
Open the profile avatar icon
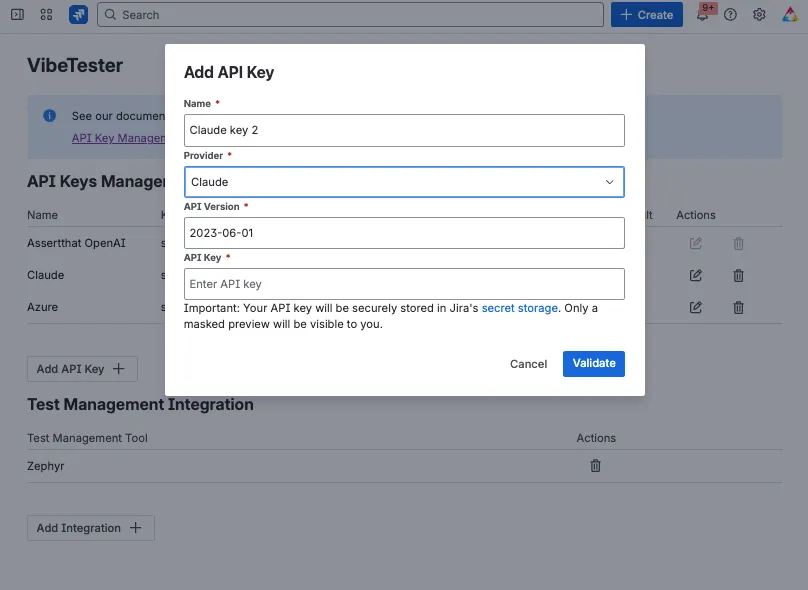click(789, 14)
